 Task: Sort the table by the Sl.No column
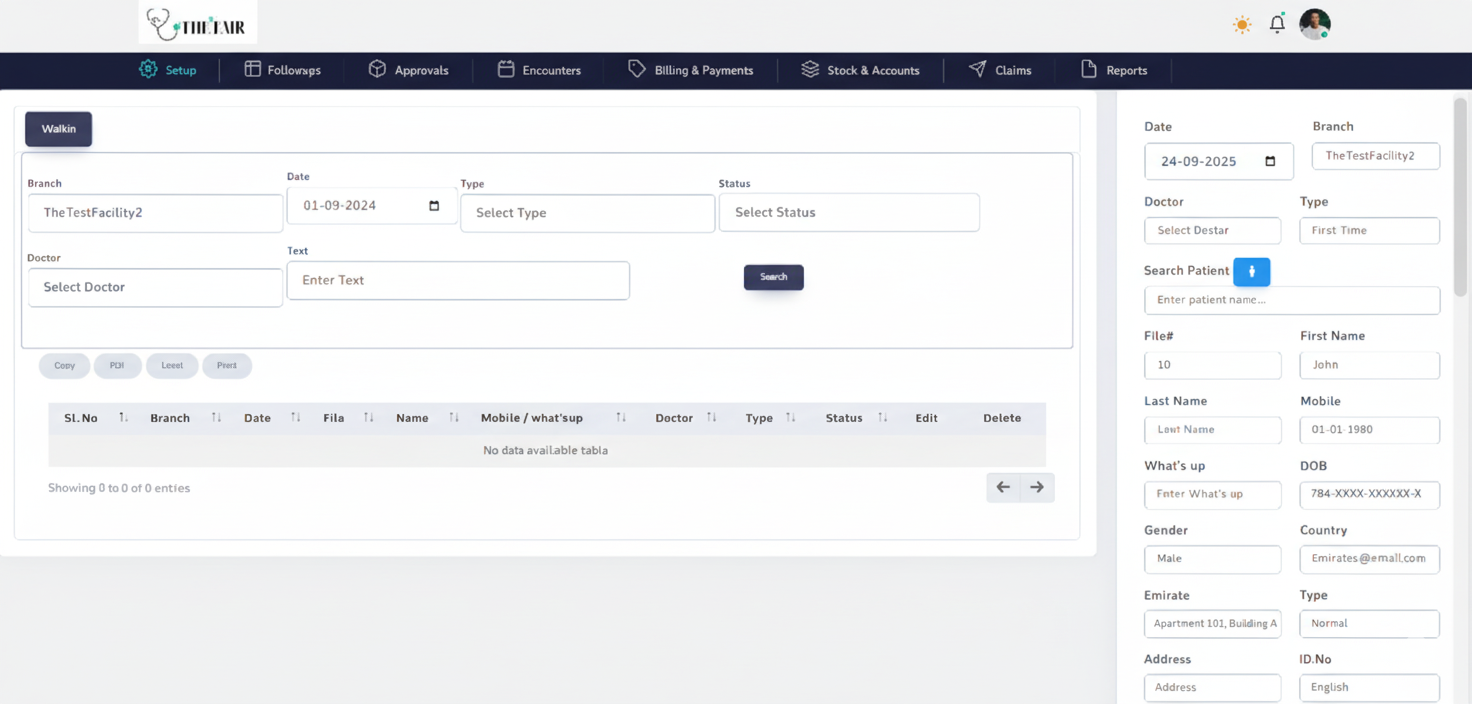coord(123,418)
